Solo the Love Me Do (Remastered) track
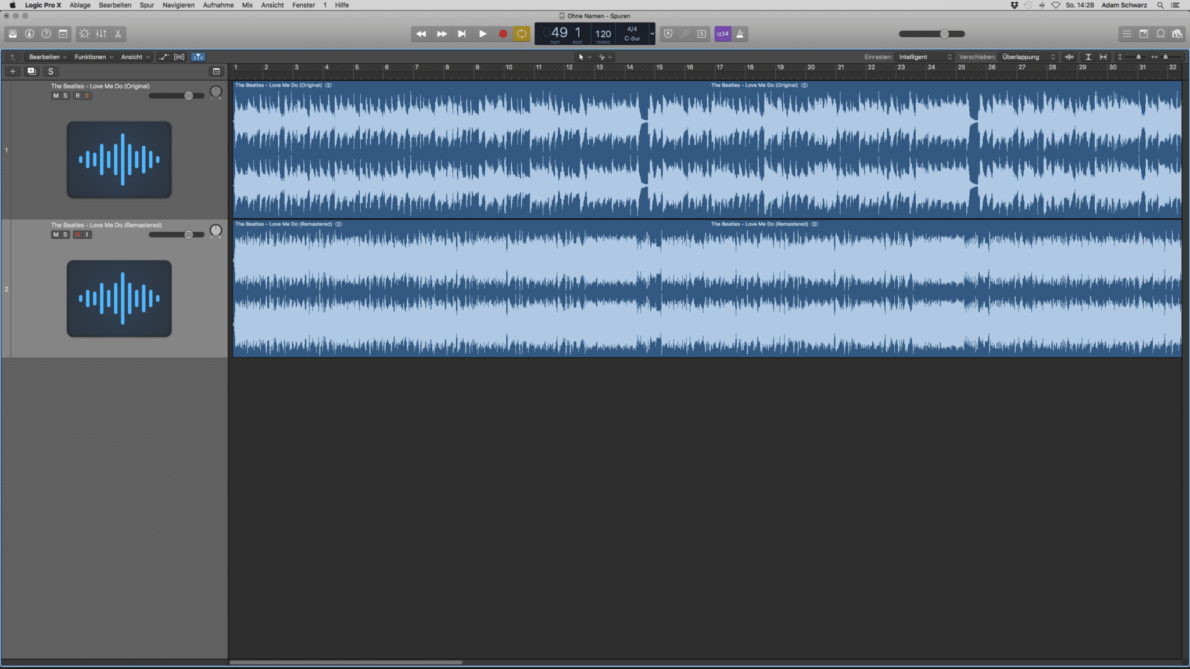Screen dimensions: 1190x669 pos(65,234)
